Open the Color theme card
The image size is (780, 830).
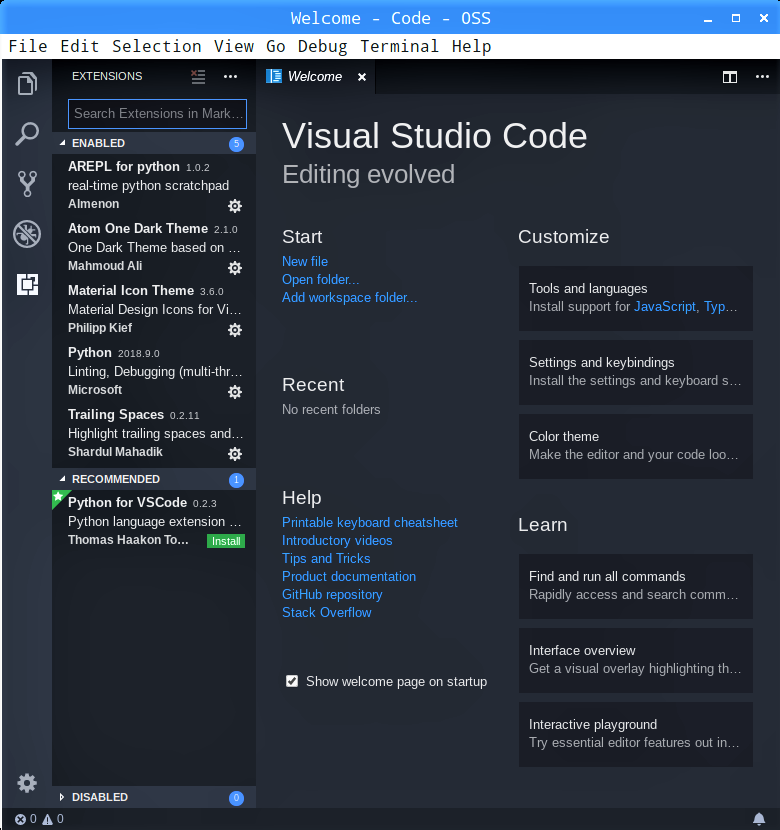[636, 447]
